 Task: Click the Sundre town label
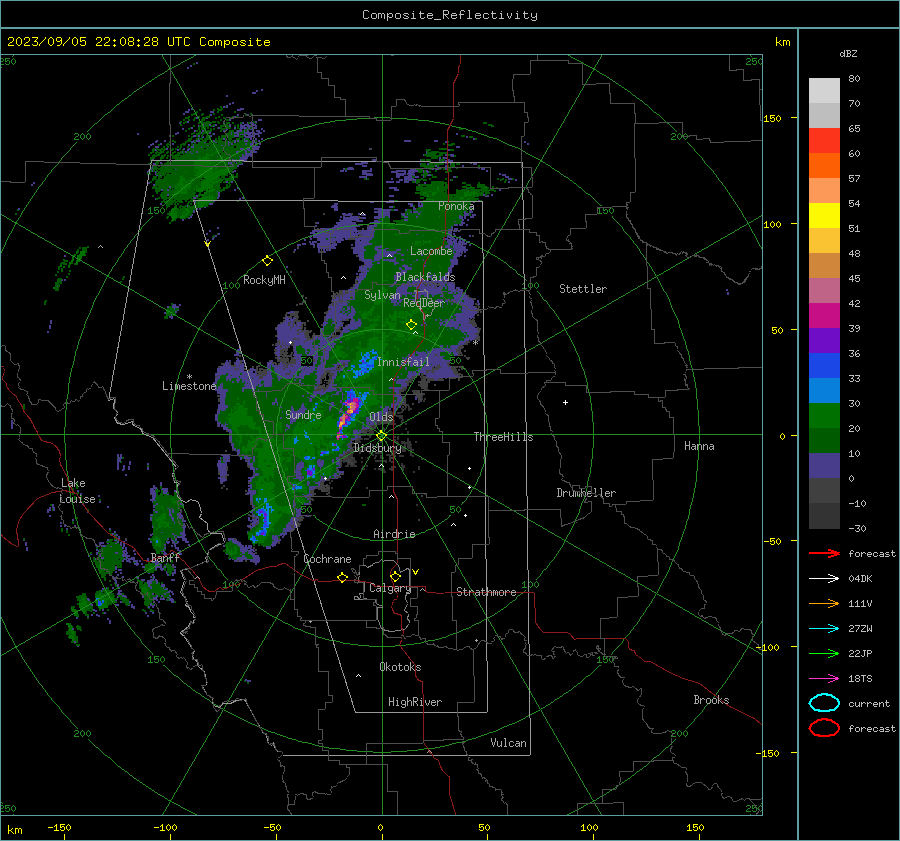point(303,414)
